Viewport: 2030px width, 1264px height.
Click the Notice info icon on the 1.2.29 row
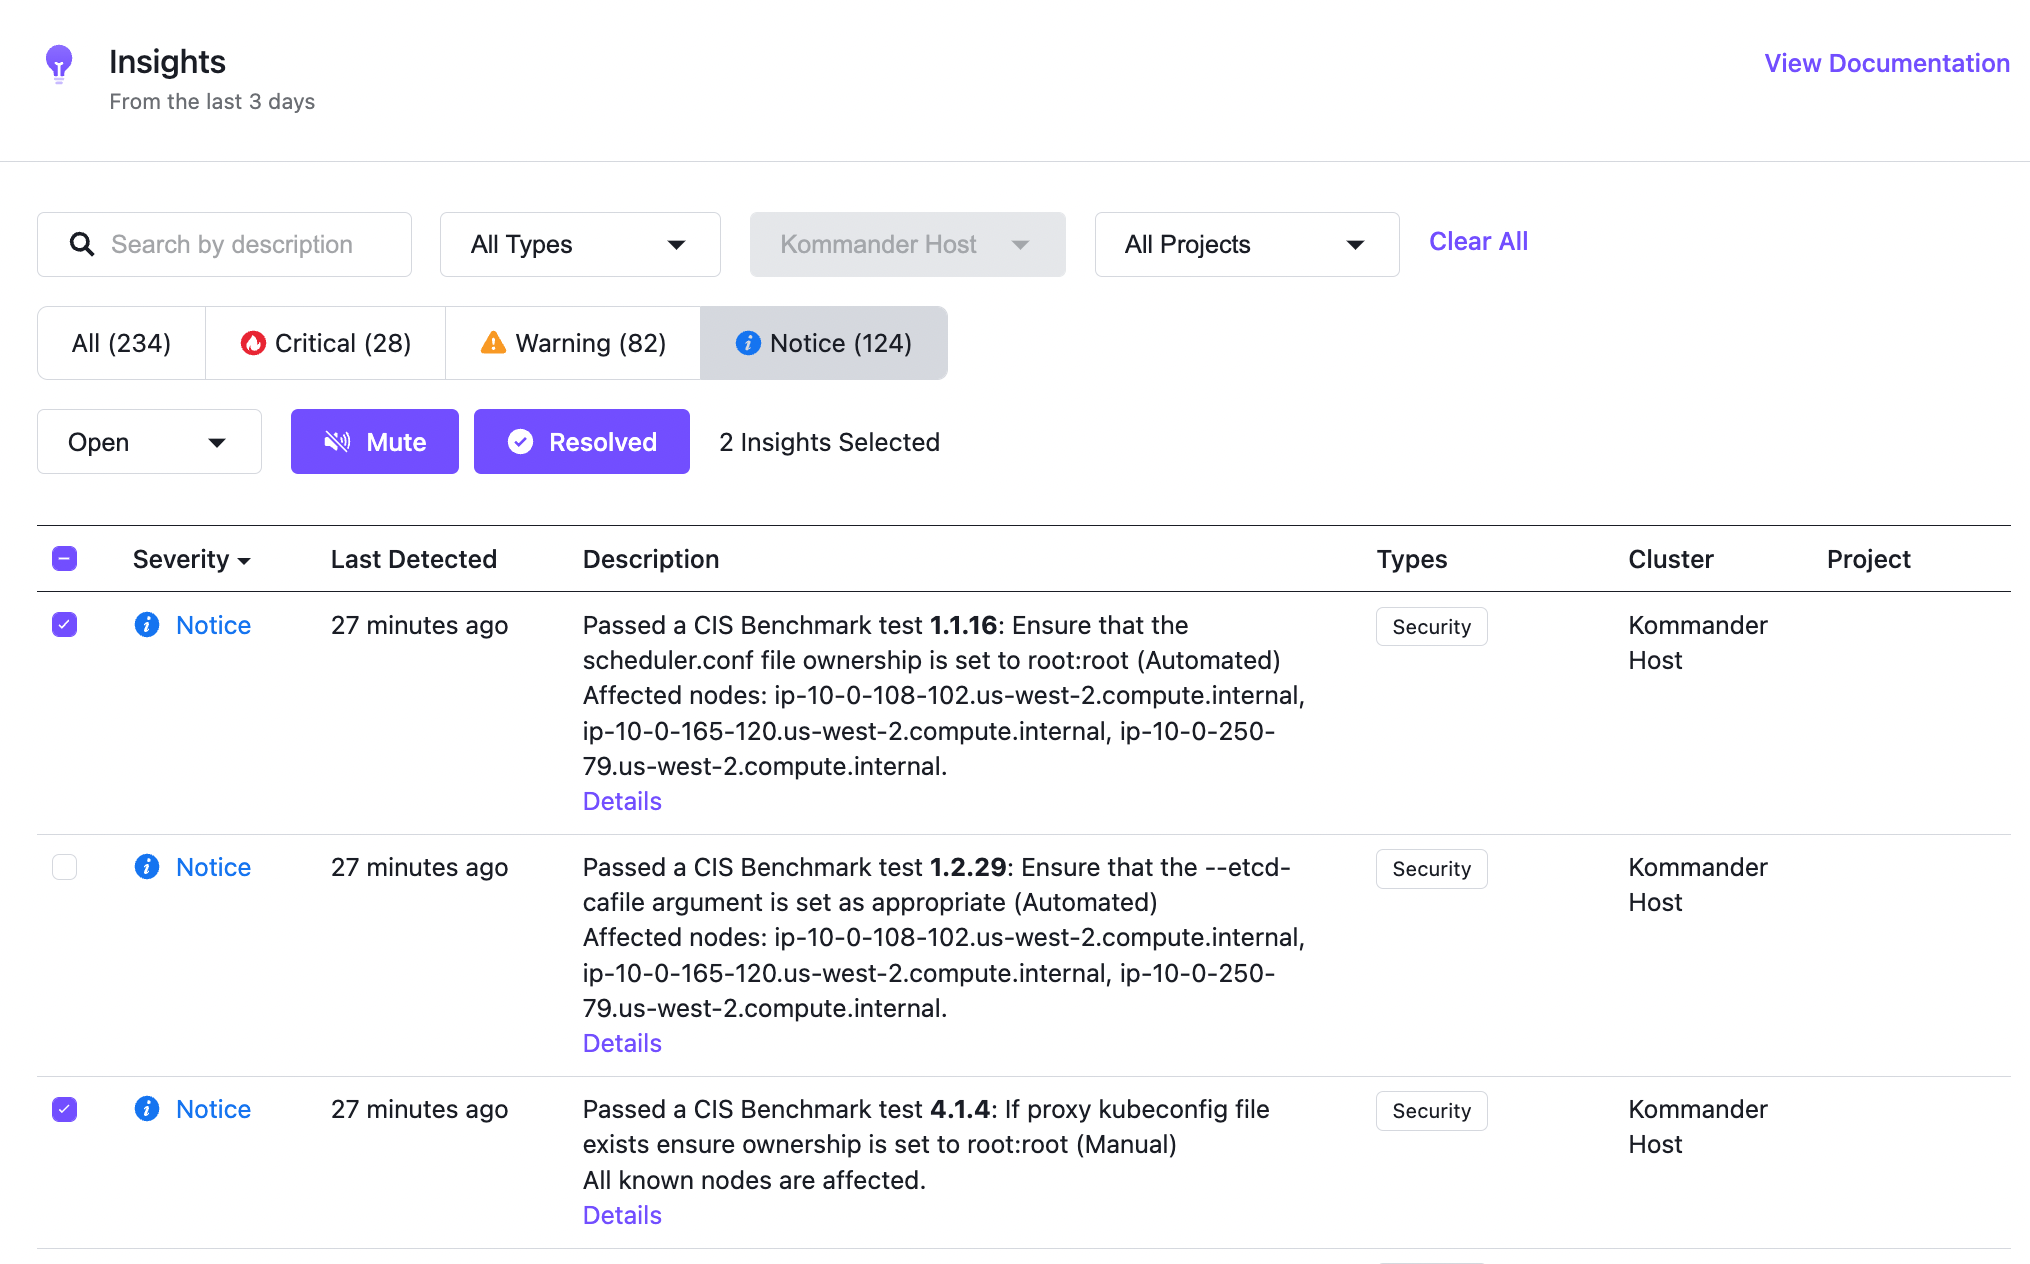(x=147, y=867)
